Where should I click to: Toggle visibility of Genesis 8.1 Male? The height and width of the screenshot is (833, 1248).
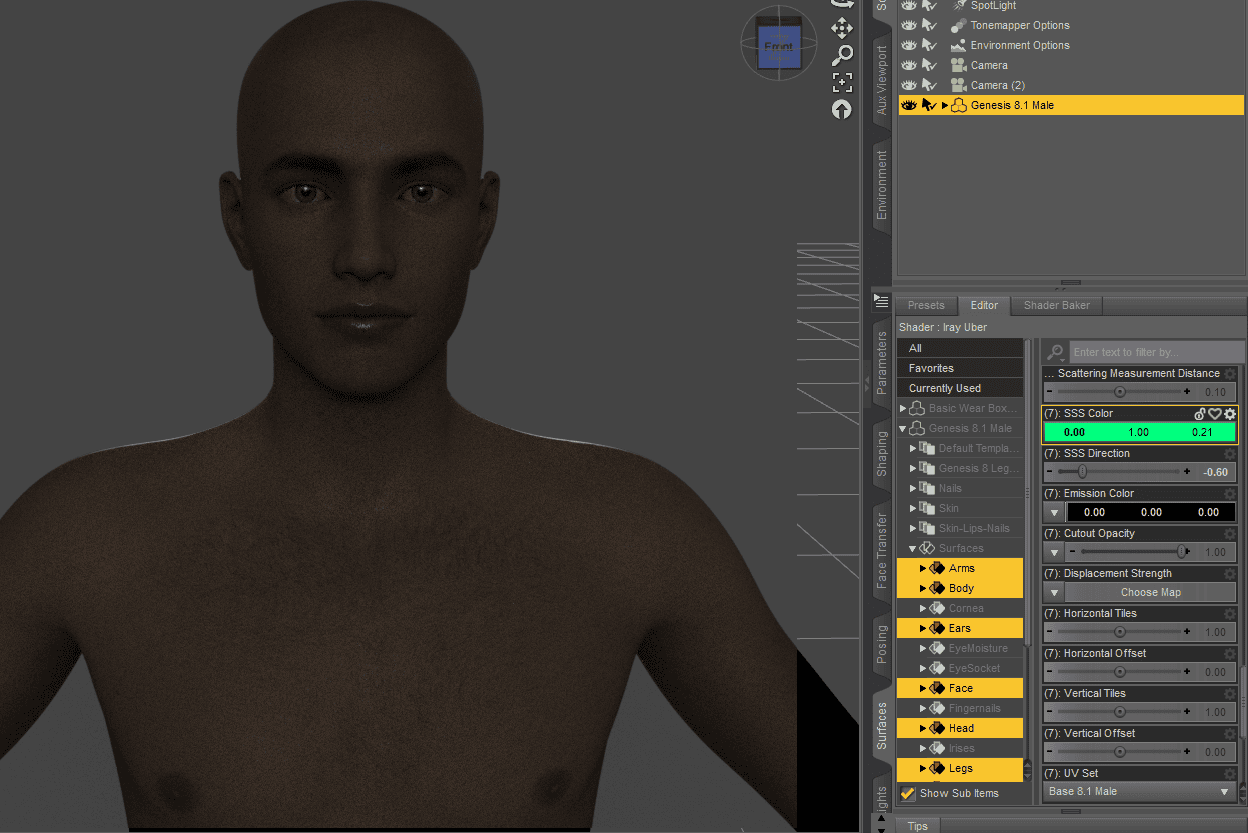[907, 105]
